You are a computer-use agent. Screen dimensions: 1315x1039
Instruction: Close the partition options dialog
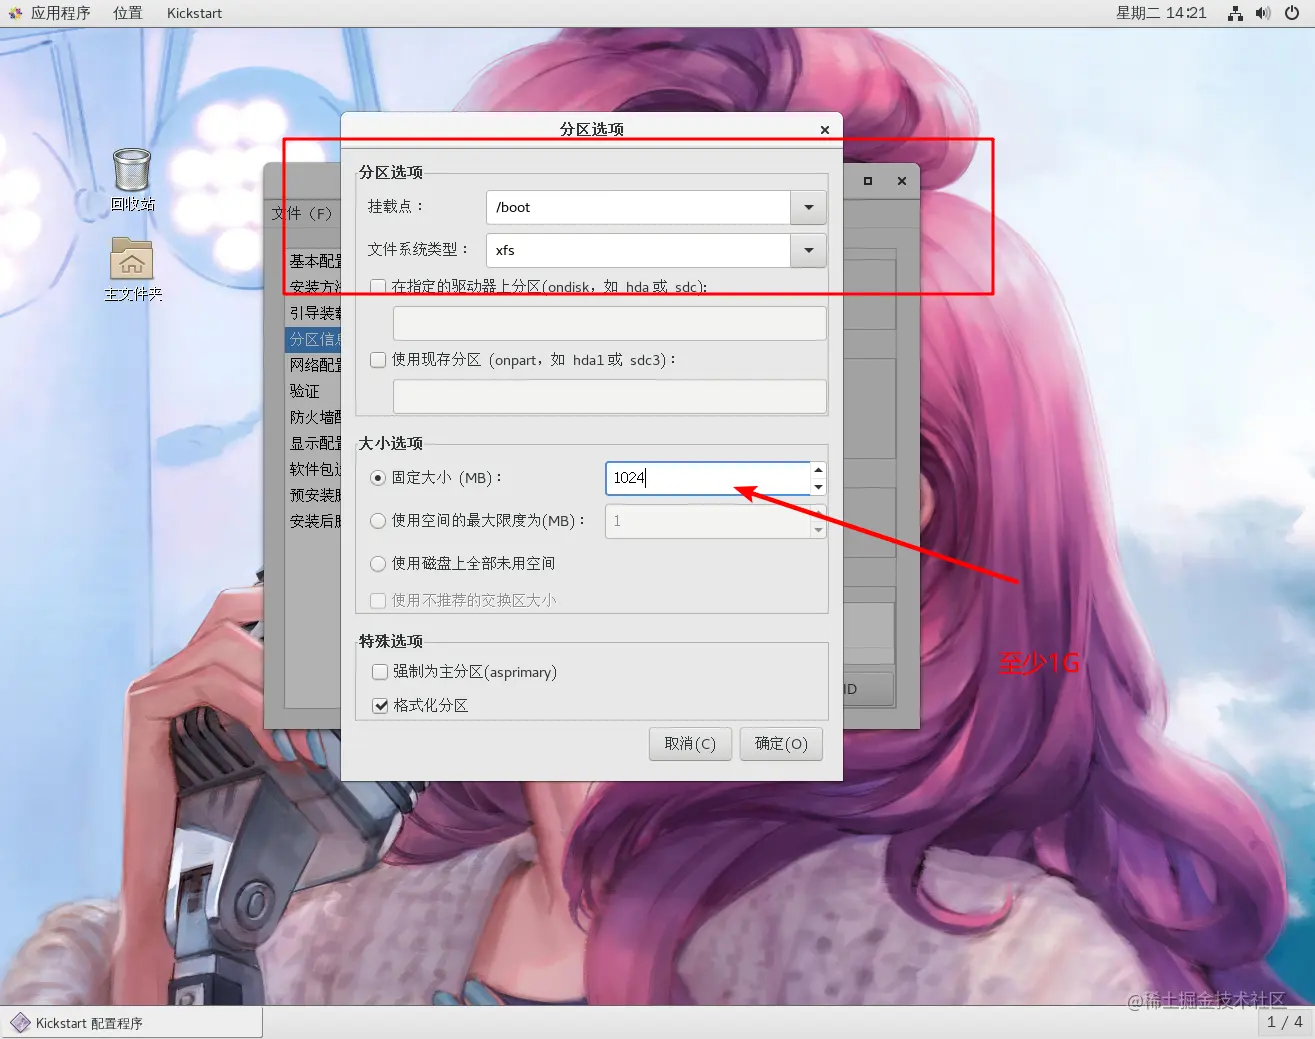click(825, 130)
